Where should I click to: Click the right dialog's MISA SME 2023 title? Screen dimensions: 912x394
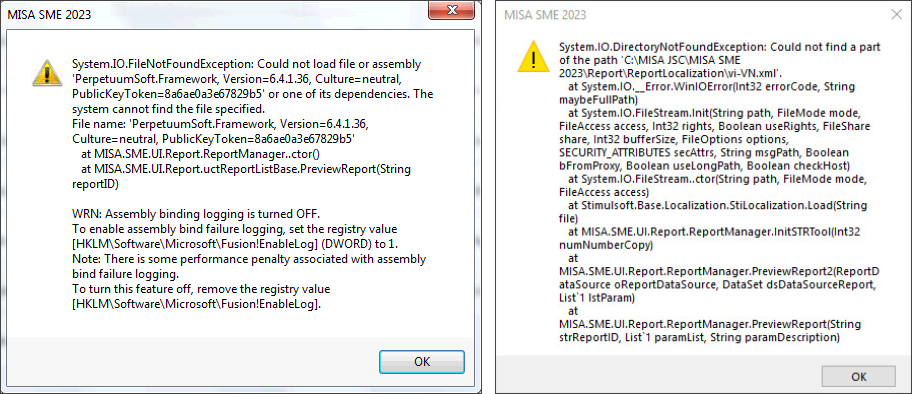tap(545, 15)
